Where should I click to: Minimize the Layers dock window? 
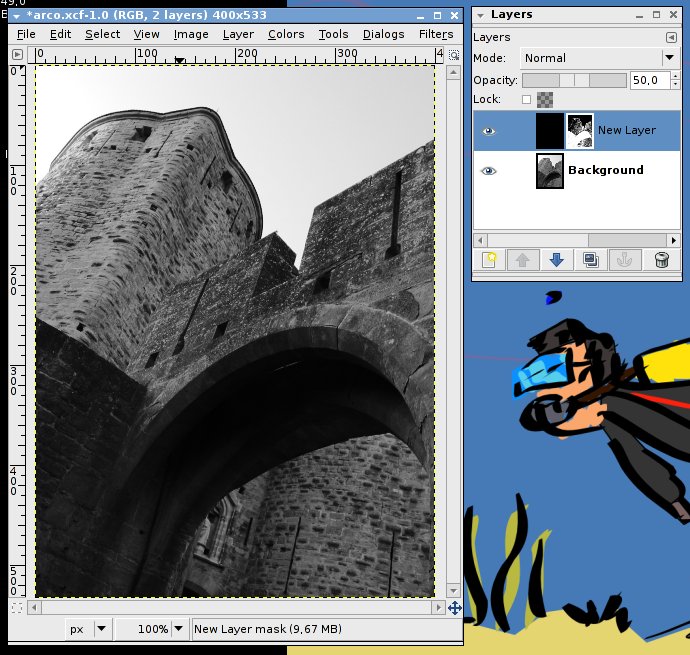pos(639,15)
